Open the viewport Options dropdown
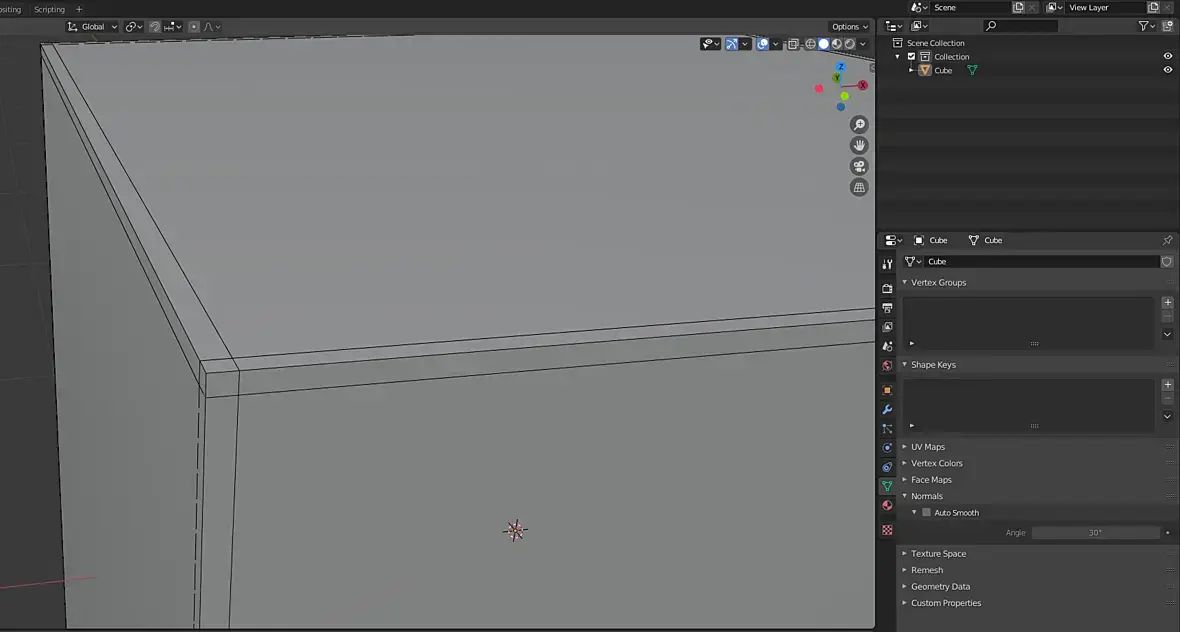 (850, 26)
